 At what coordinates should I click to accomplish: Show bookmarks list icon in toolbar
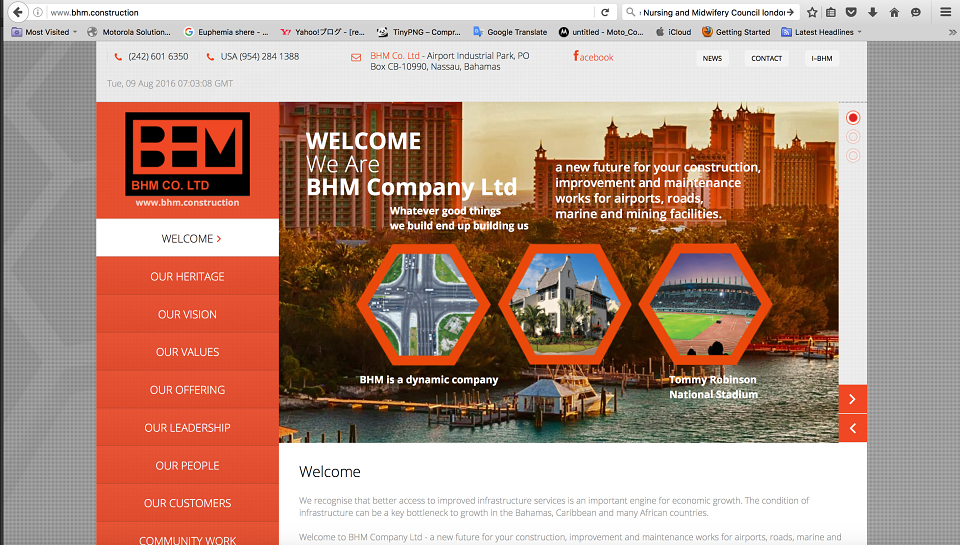(x=831, y=12)
